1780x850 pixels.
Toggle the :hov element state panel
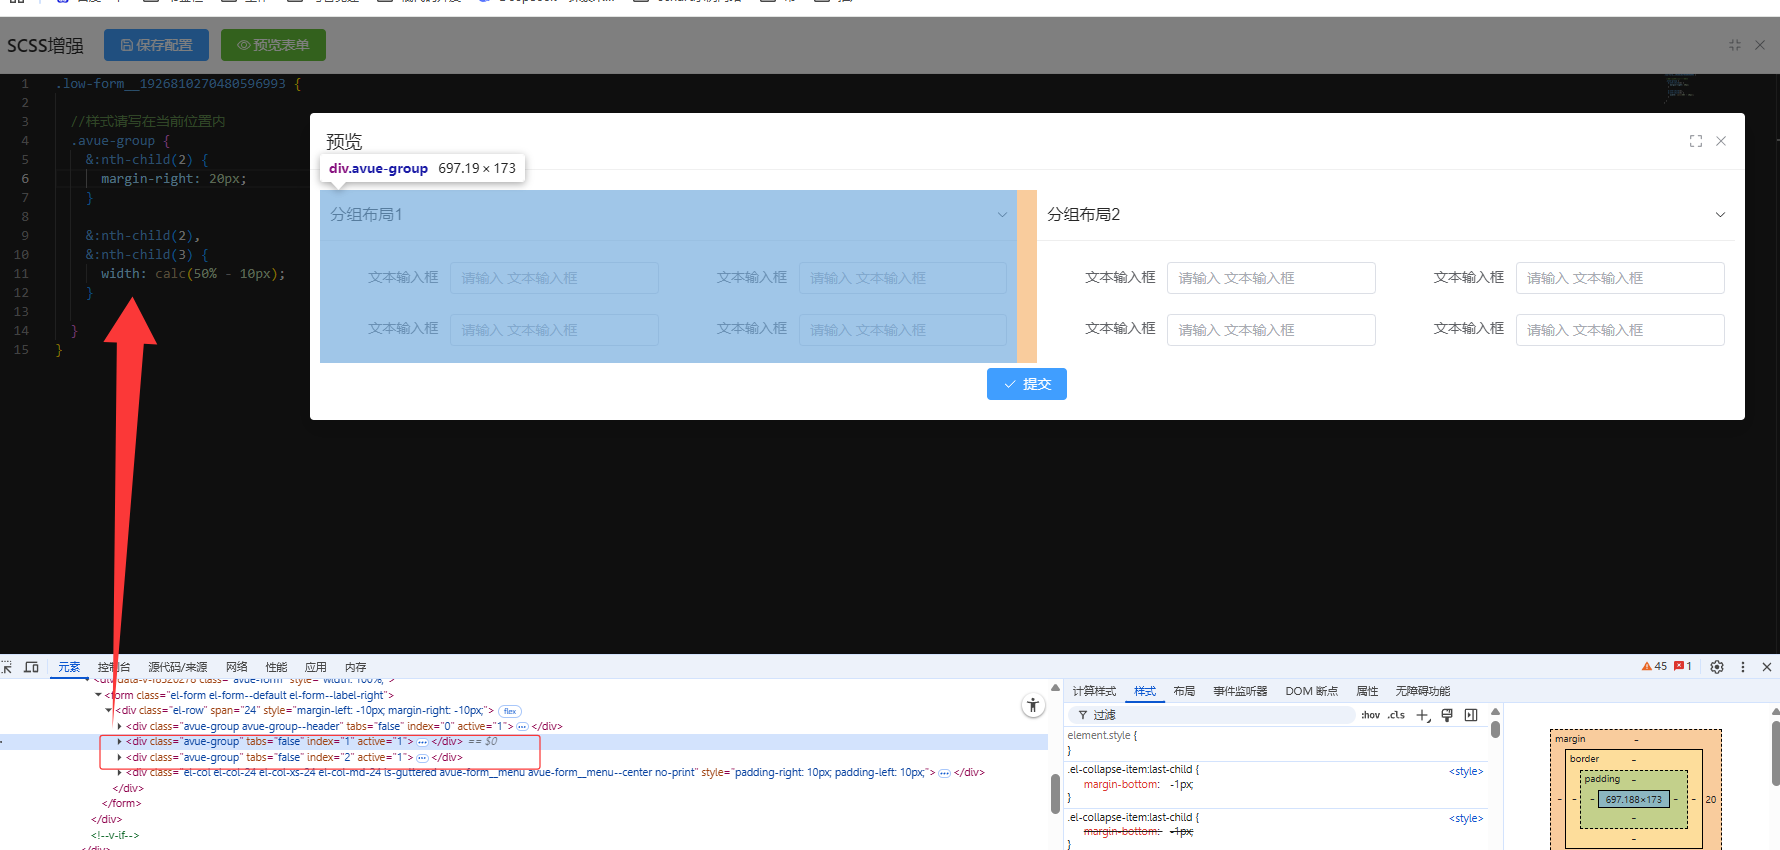pyautogui.click(x=1371, y=715)
